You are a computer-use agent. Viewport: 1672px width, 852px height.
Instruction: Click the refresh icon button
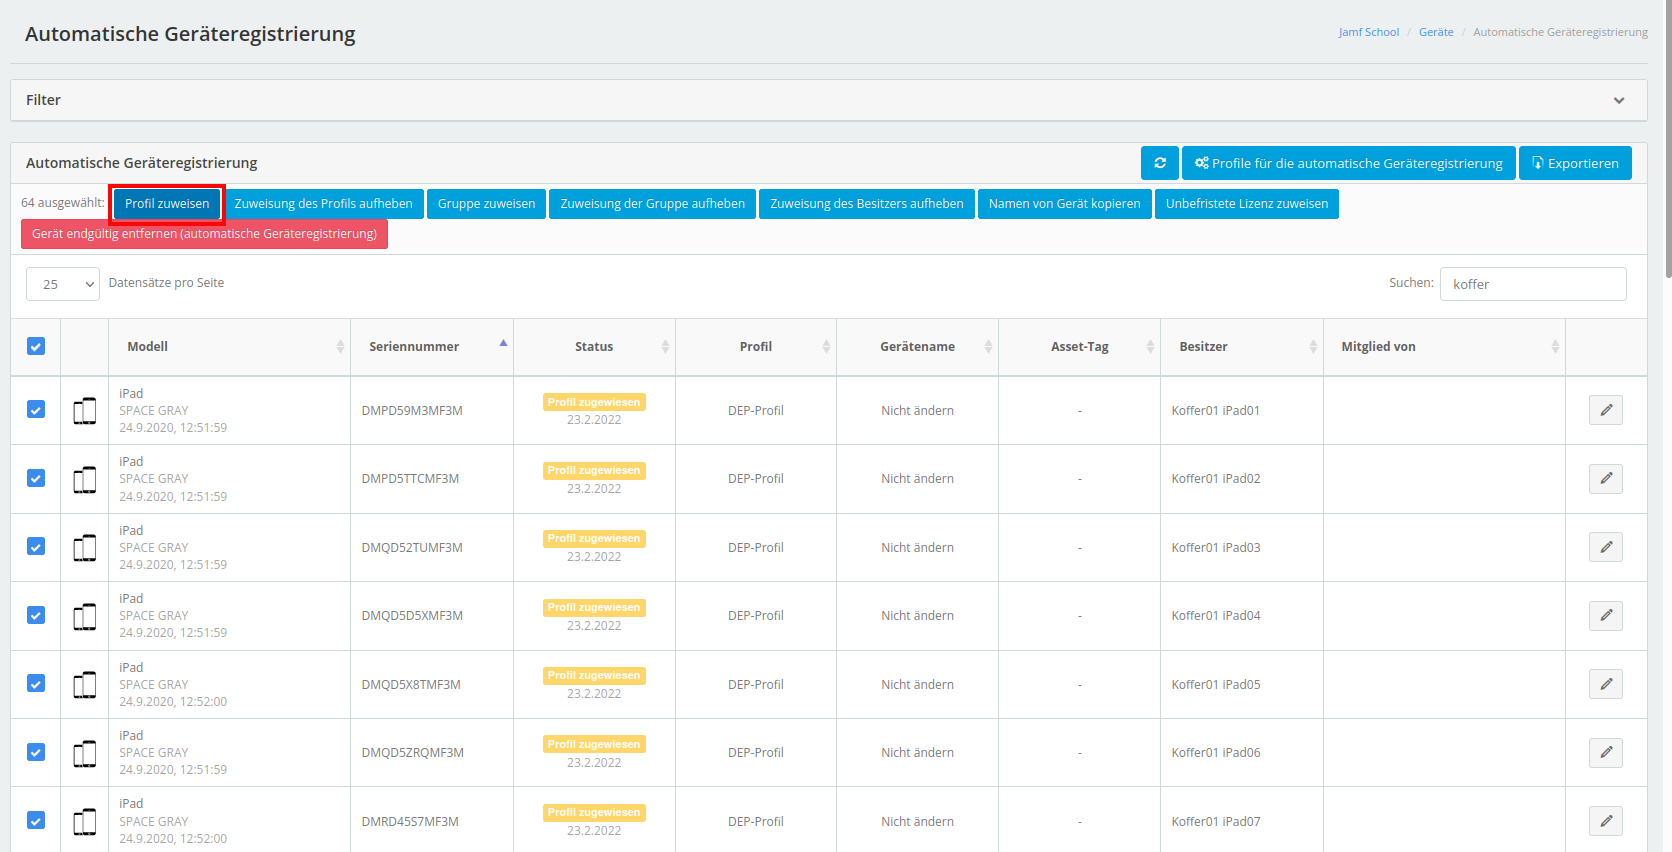pyautogui.click(x=1159, y=163)
